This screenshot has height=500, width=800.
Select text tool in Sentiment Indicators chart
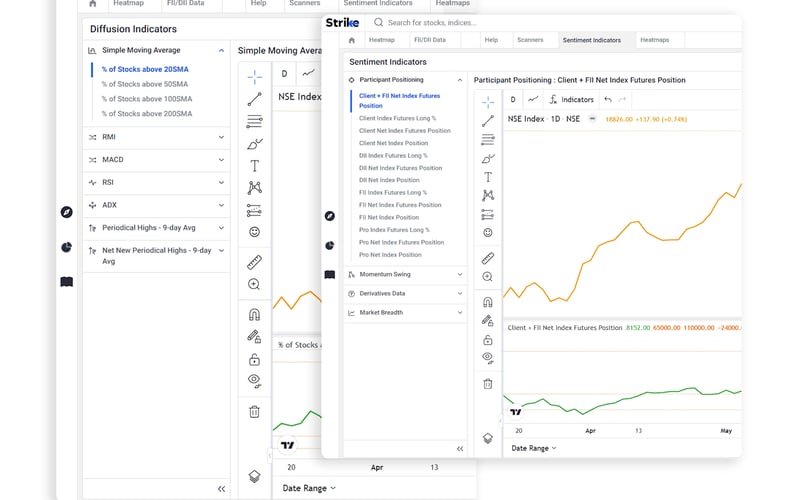[x=488, y=177]
